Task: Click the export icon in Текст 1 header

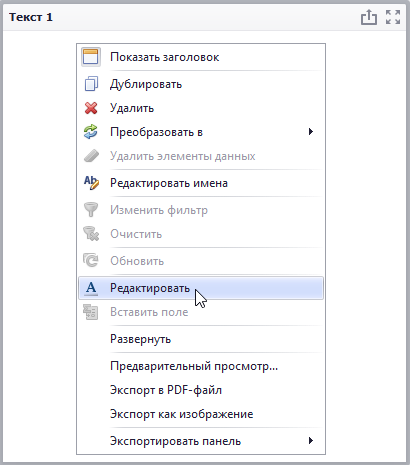Action: click(x=369, y=17)
